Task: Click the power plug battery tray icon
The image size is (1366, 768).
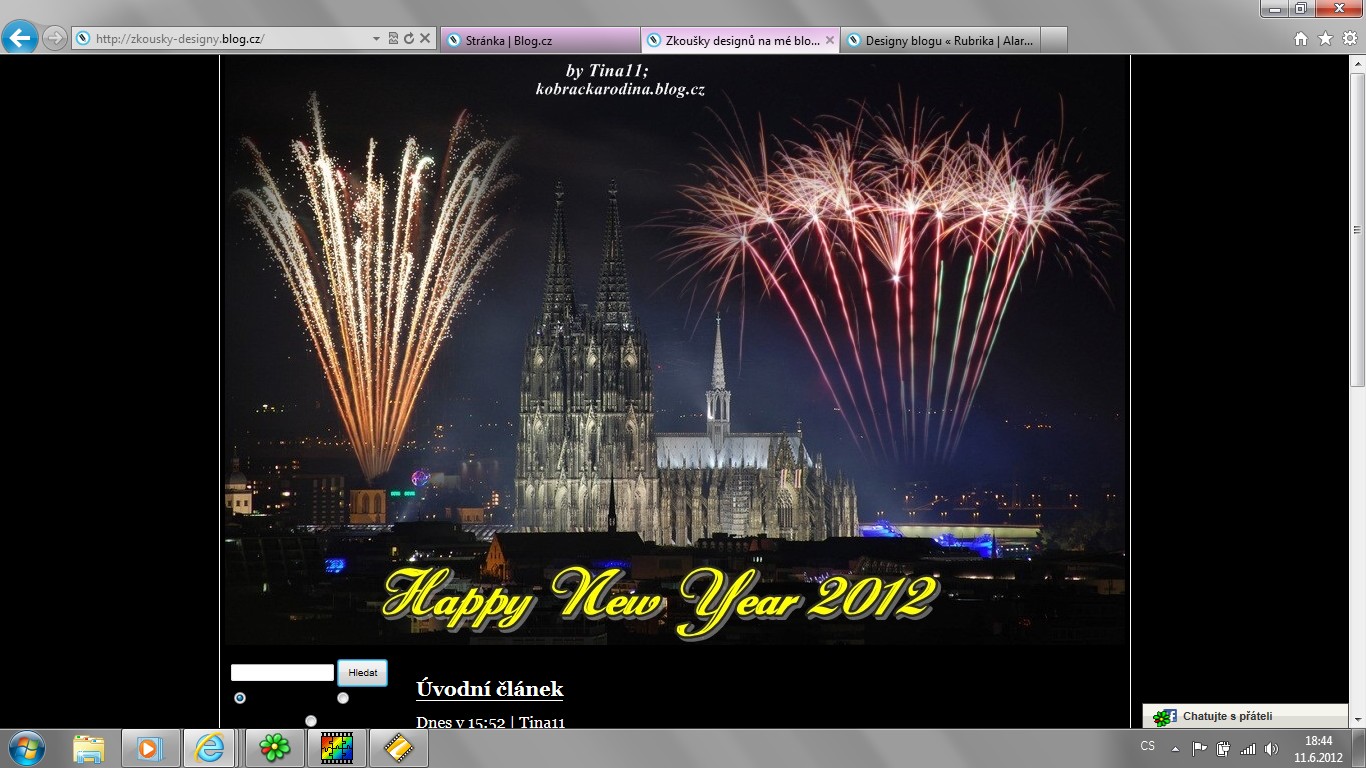Action: tap(1223, 748)
